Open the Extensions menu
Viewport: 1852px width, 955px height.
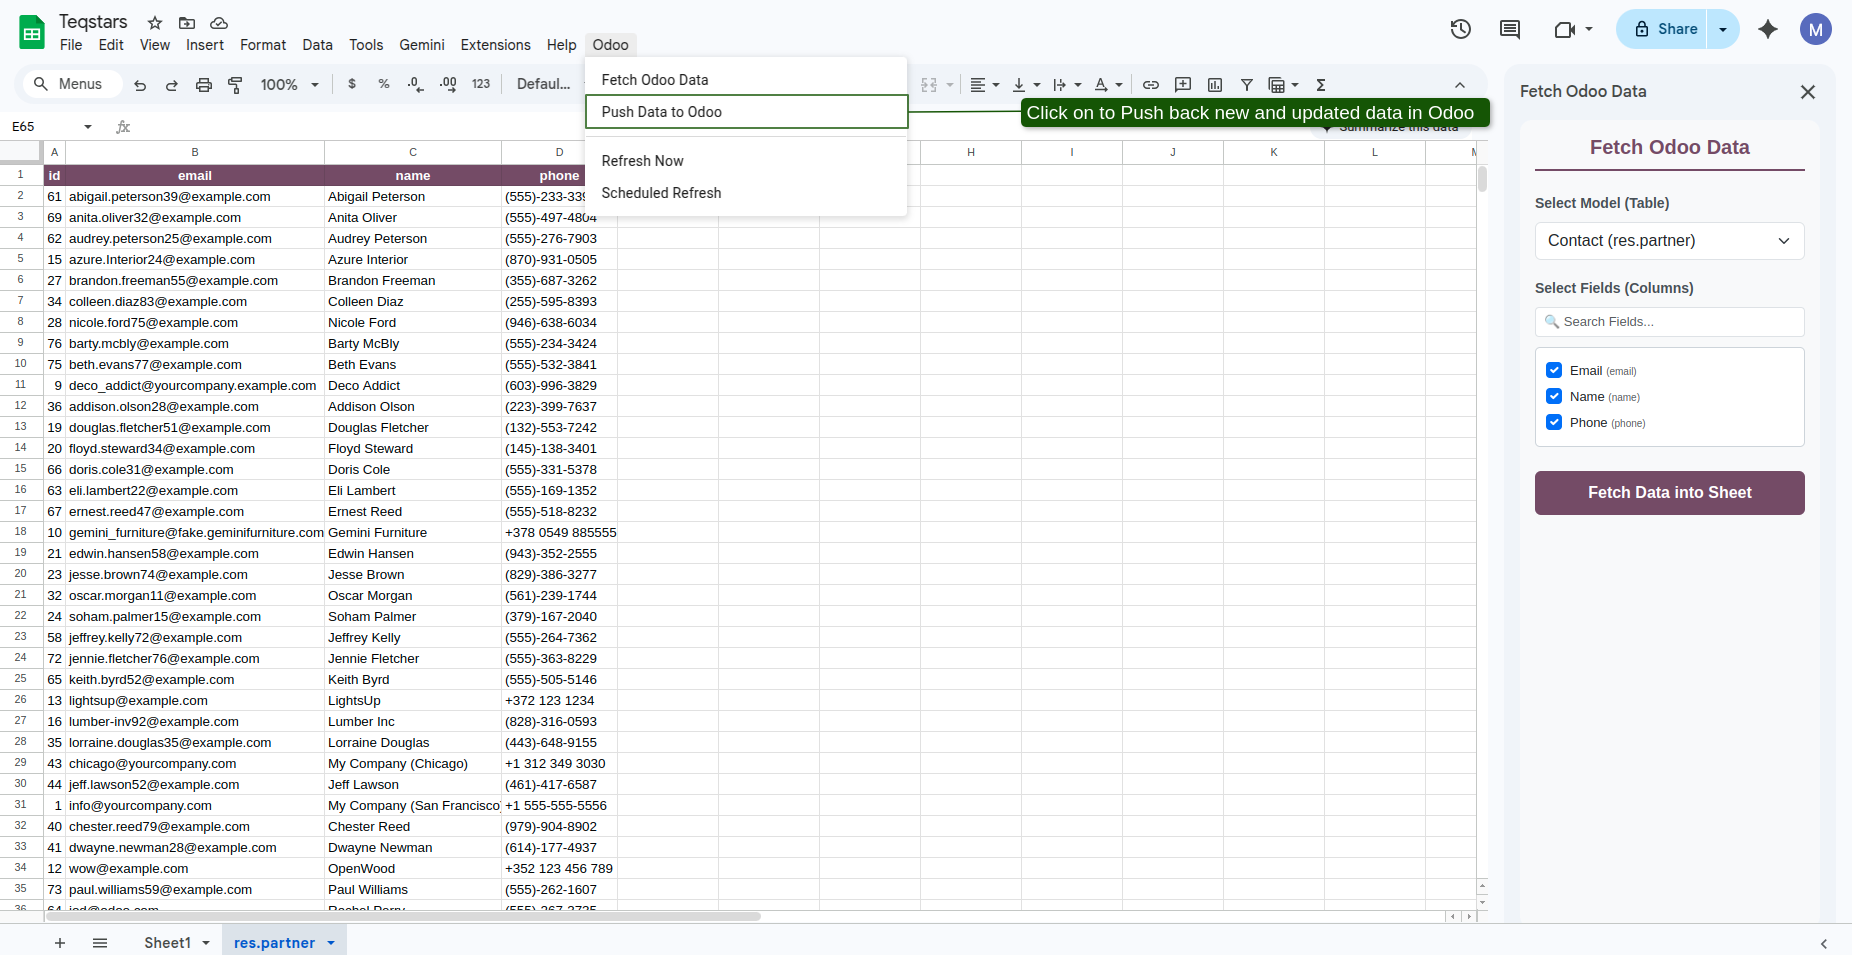coord(495,45)
